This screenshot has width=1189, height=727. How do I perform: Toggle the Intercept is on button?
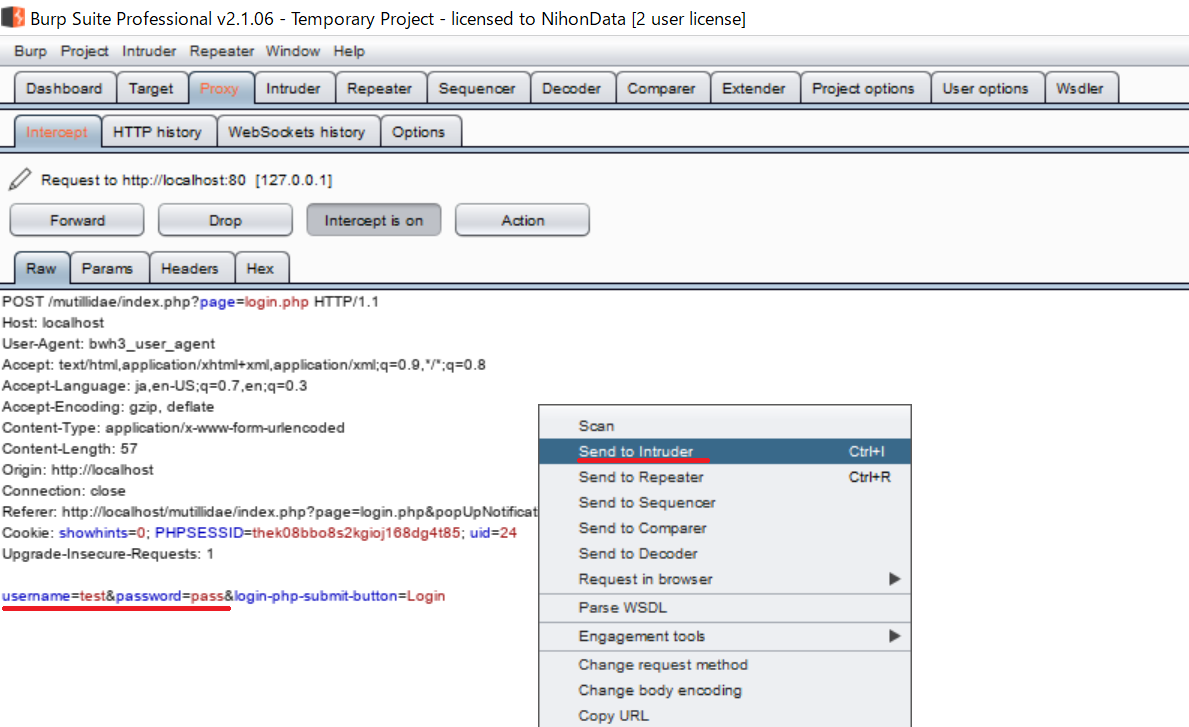(373, 221)
